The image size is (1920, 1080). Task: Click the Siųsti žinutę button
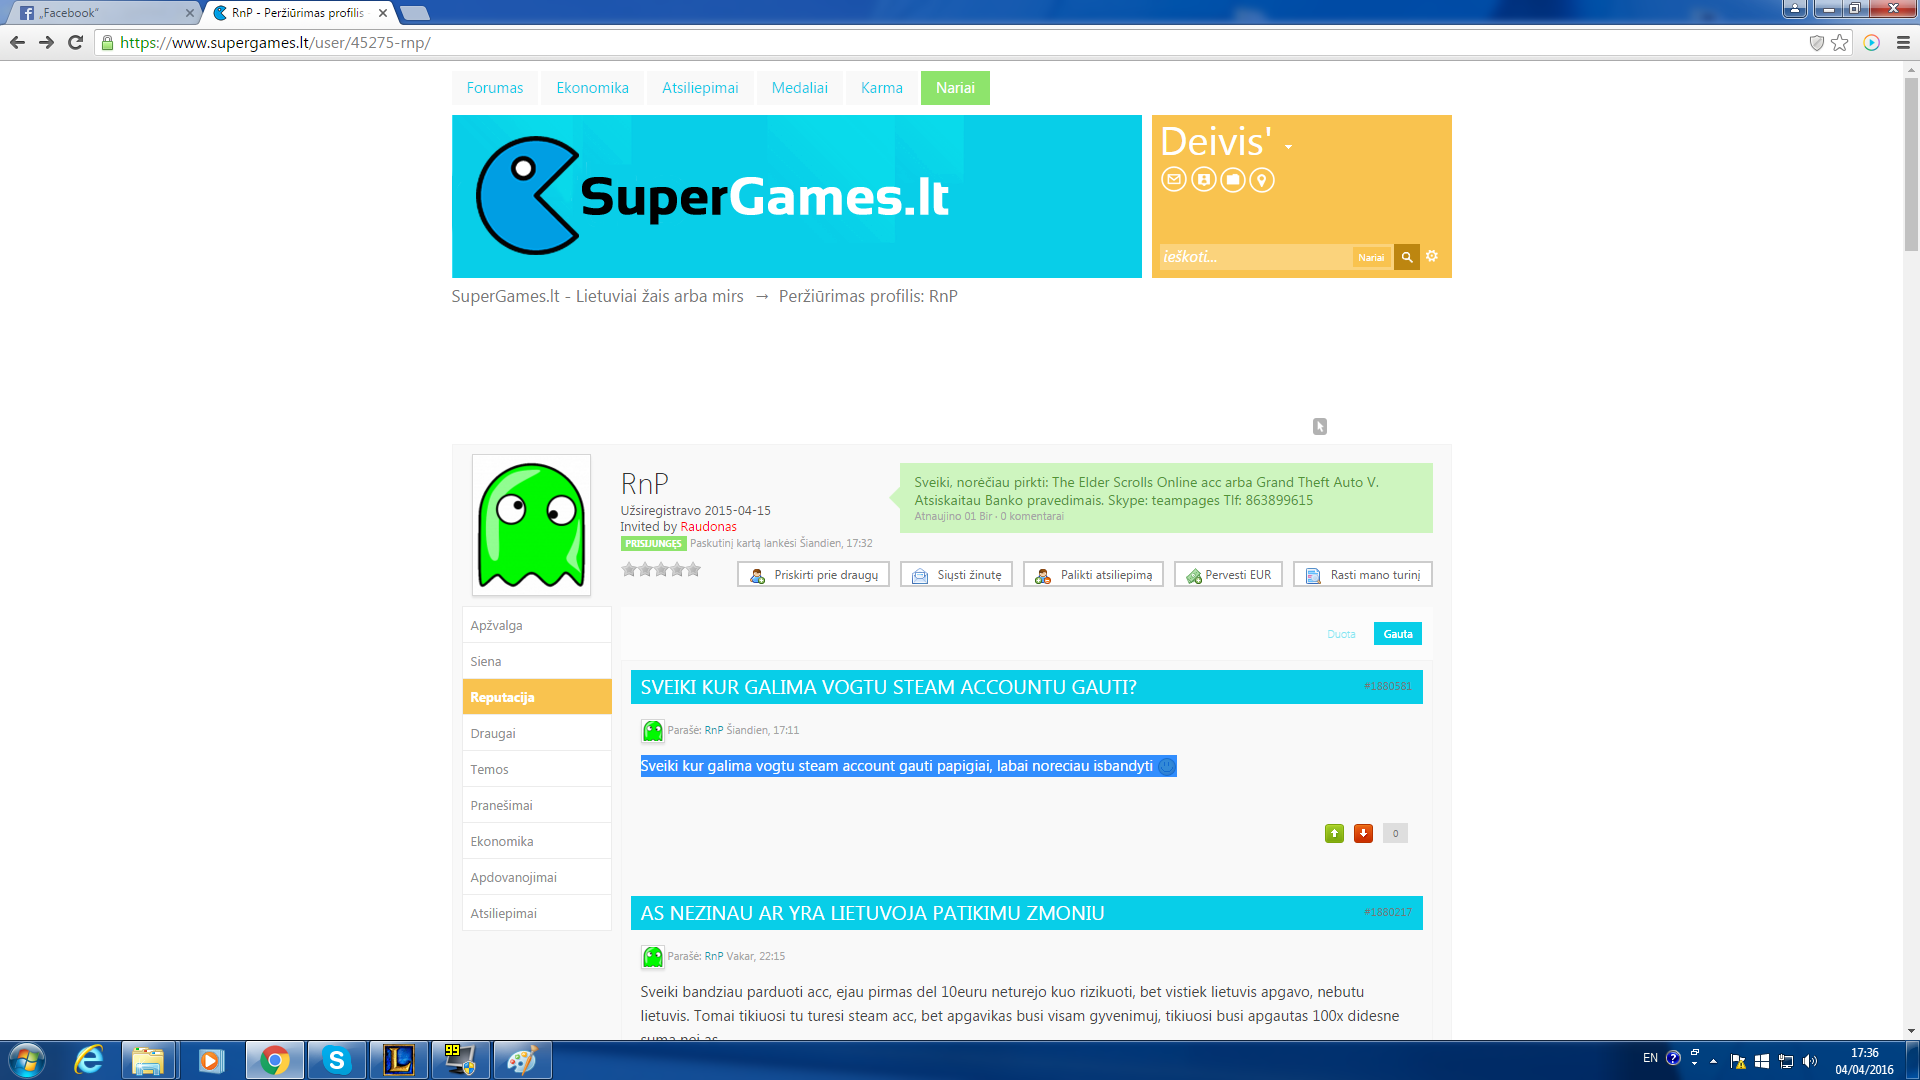pyautogui.click(x=956, y=575)
